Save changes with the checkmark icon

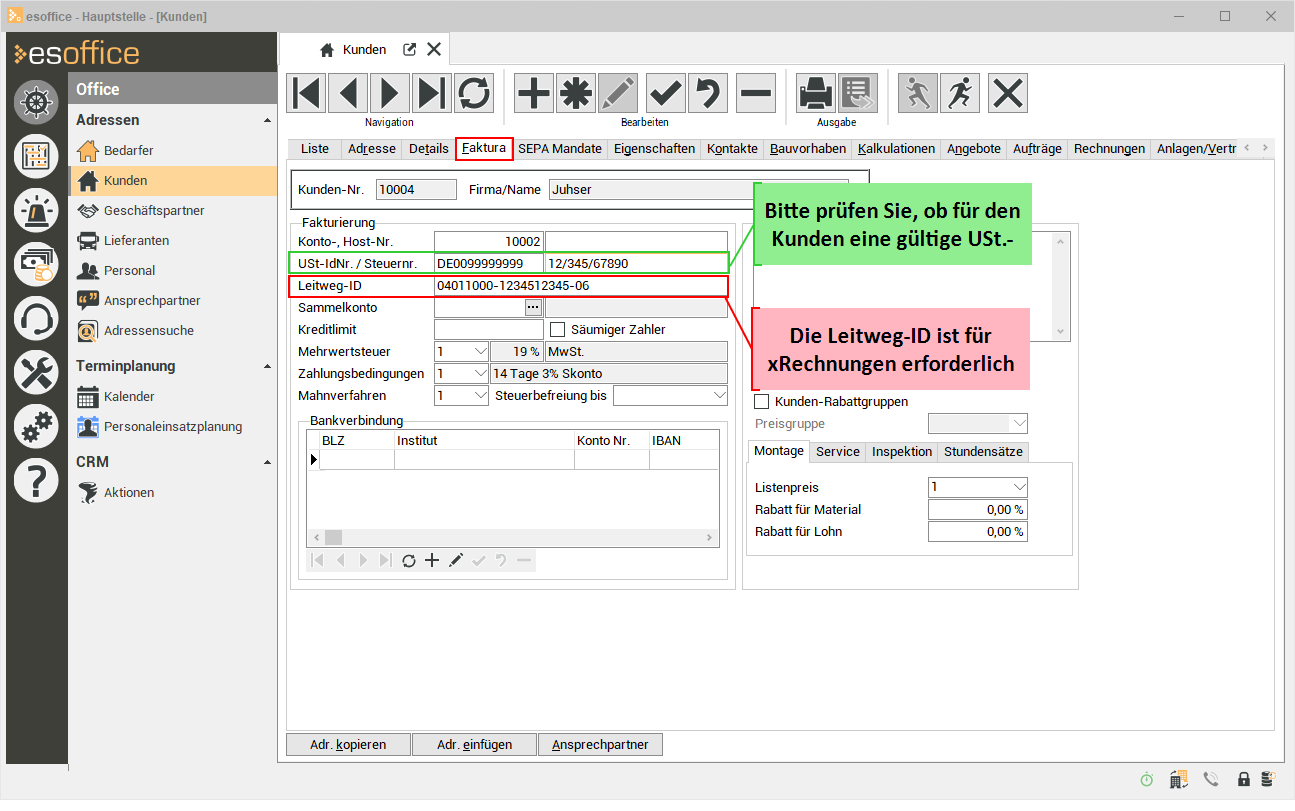[666, 93]
